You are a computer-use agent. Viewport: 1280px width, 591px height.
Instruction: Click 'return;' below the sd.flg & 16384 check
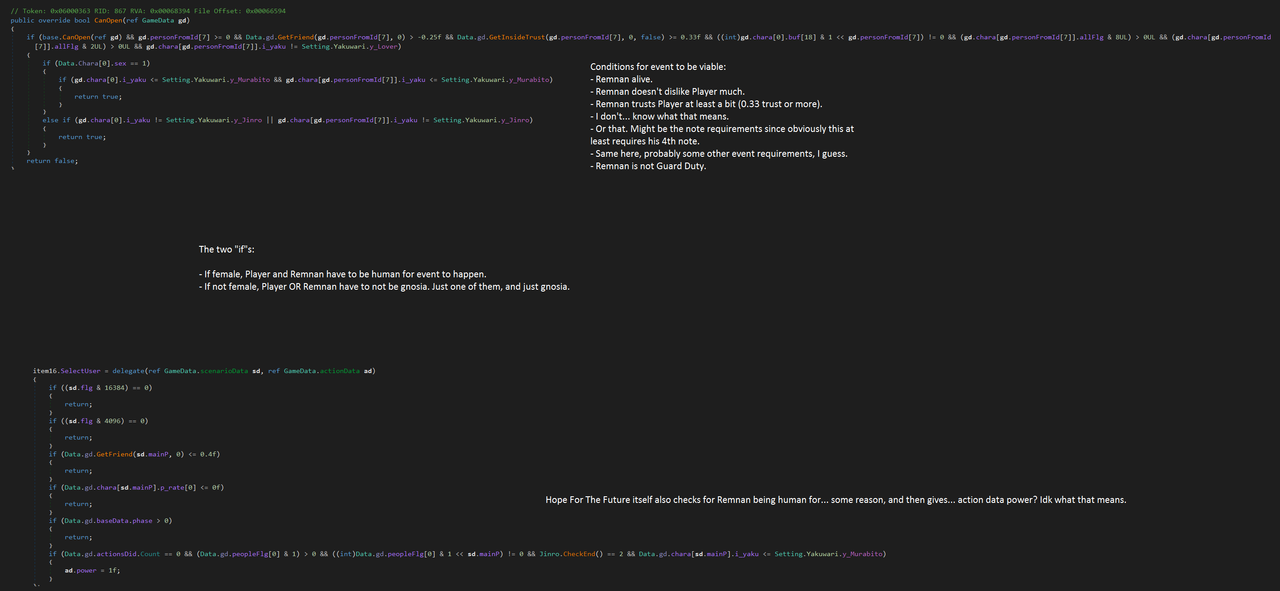tap(79, 404)
